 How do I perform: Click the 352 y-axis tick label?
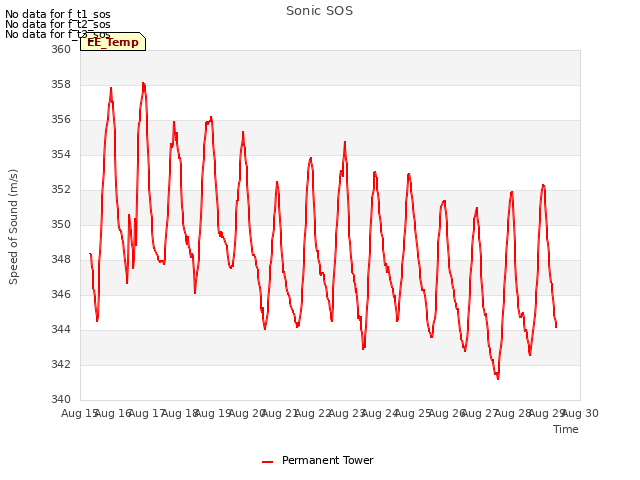(x=61, y=190)
